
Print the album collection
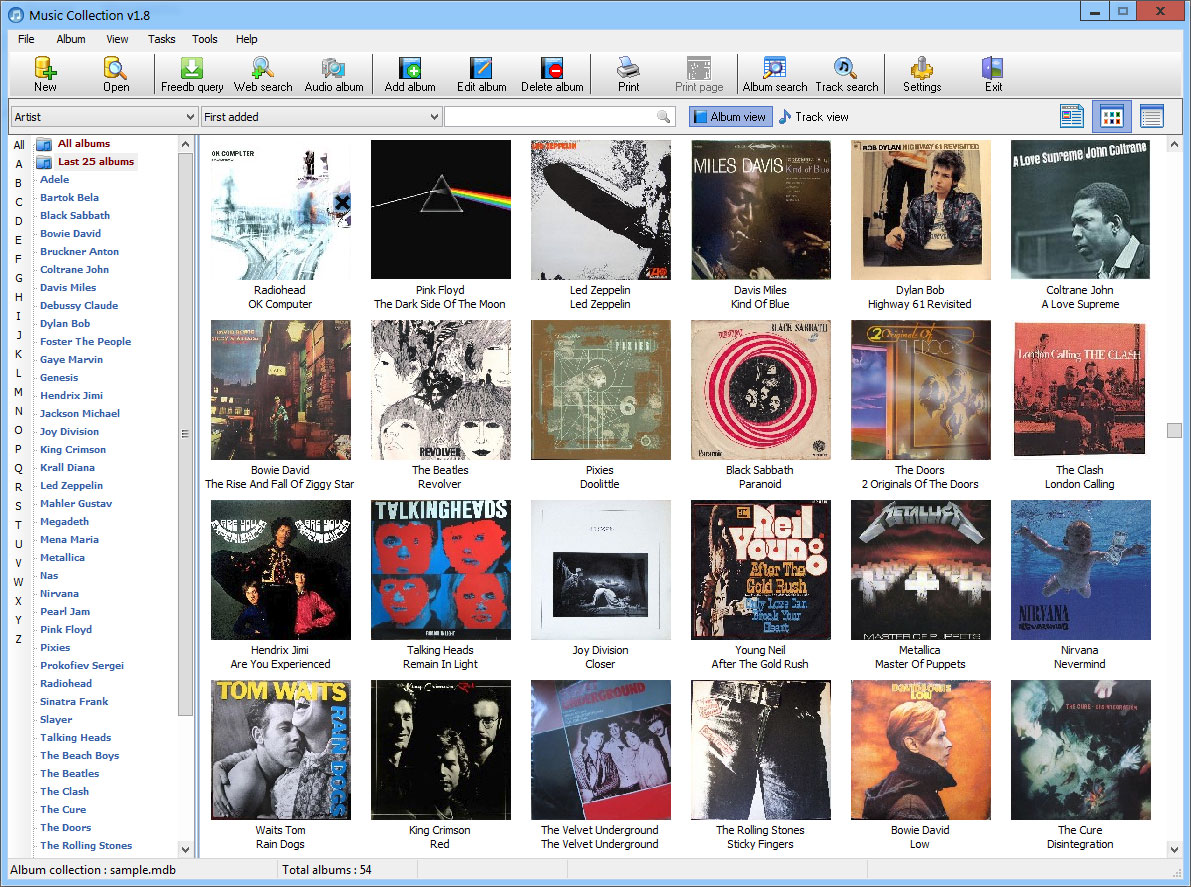click(628, 74)
